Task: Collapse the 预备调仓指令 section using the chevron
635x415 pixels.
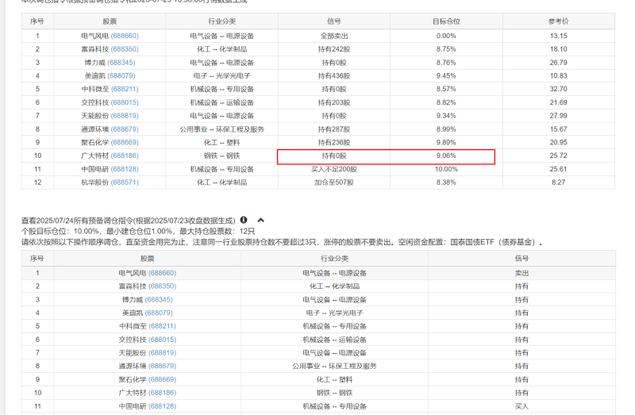Action: click(261, 220)
